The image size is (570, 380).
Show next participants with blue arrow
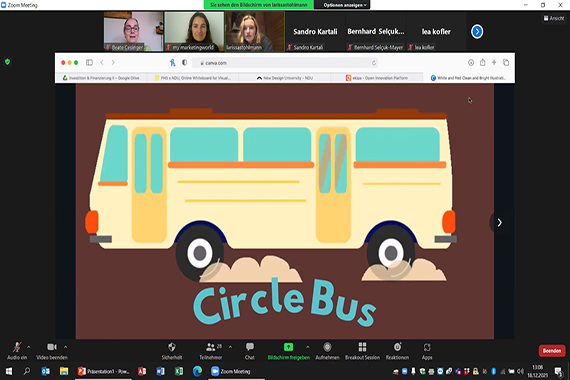[477, 32]
